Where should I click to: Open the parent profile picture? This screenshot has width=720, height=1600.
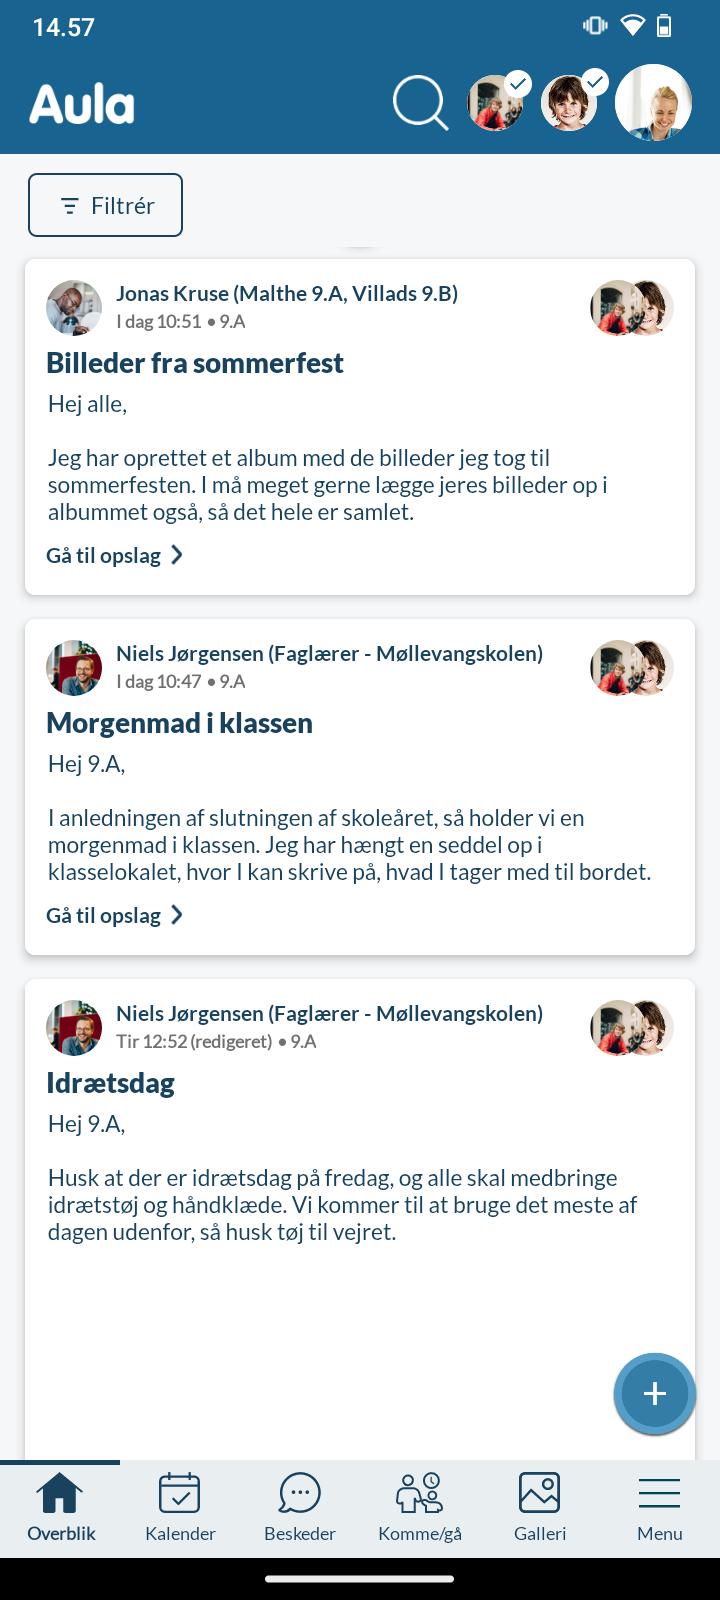click(x=653, y=103)
